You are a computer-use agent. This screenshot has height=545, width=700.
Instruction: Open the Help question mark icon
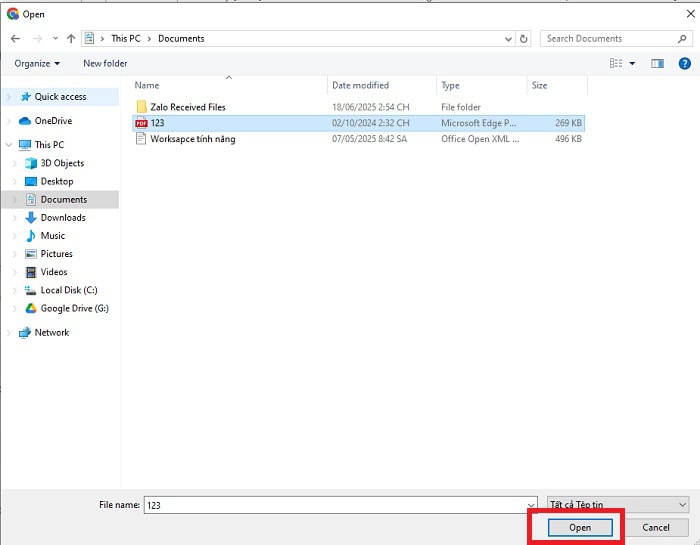coord(685,63)
